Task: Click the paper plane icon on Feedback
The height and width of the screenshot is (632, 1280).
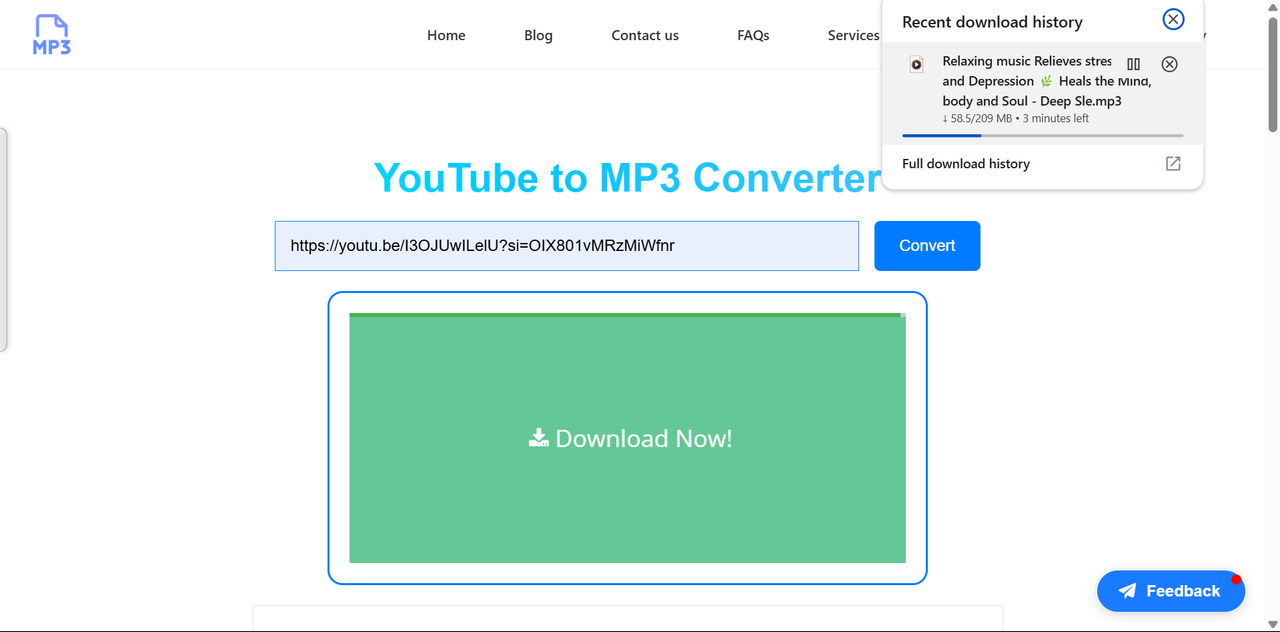Action: [1127, 591]
